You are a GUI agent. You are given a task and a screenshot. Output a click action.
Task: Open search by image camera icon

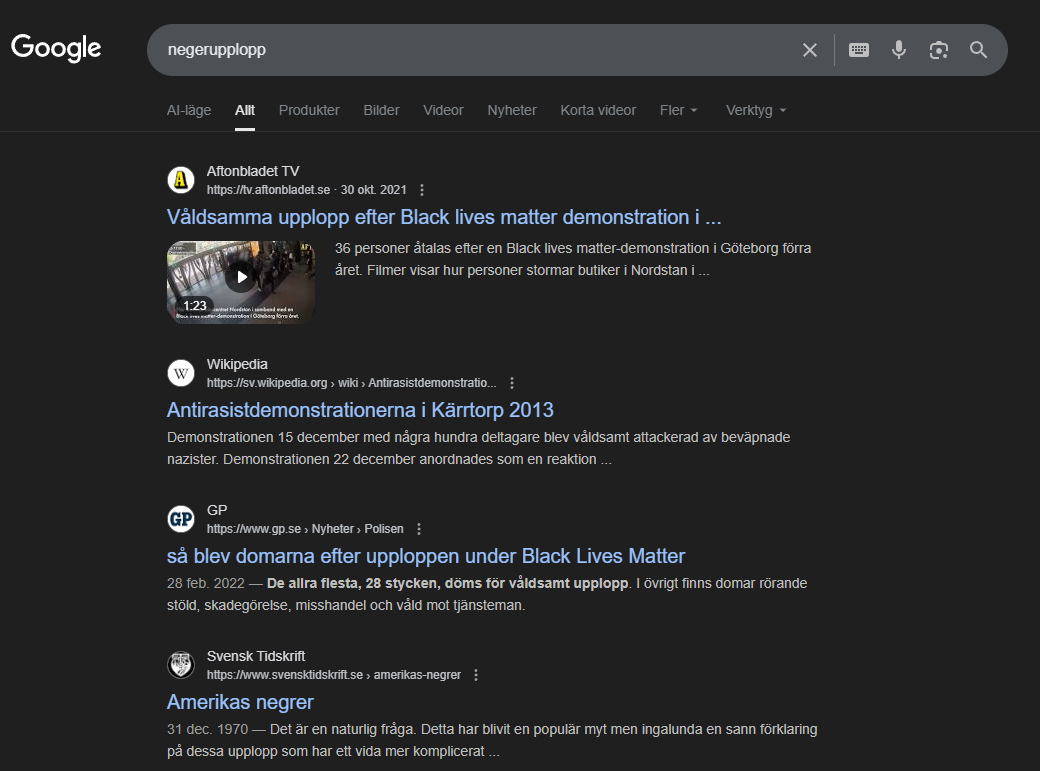pyautogui.click(x=939, y=50)
